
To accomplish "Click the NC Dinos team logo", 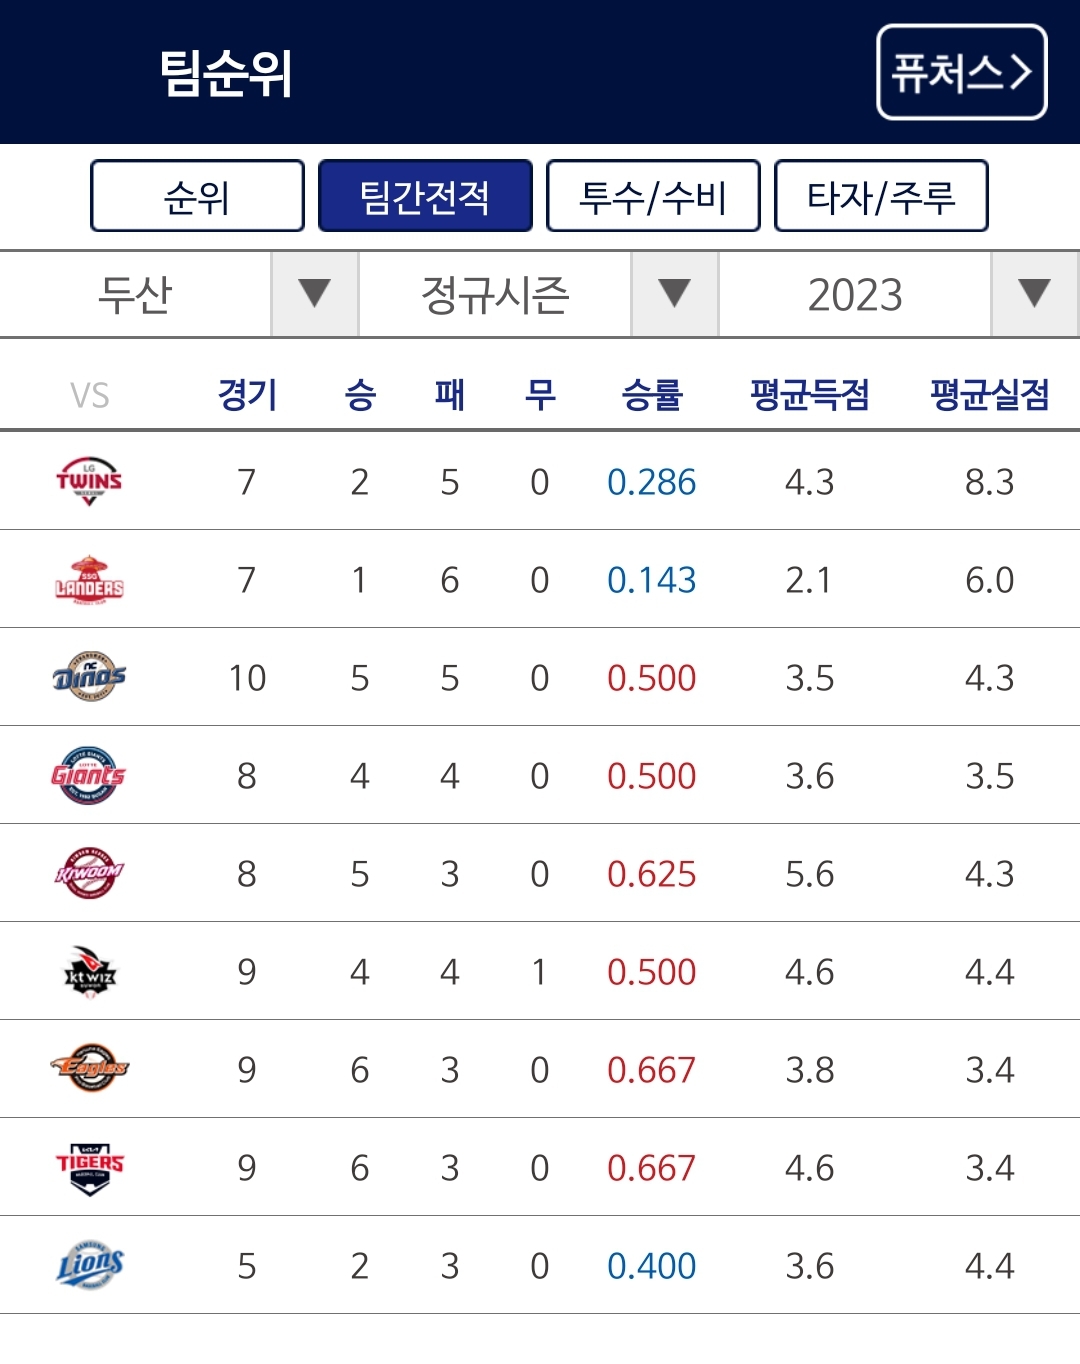I will point(89,677).
